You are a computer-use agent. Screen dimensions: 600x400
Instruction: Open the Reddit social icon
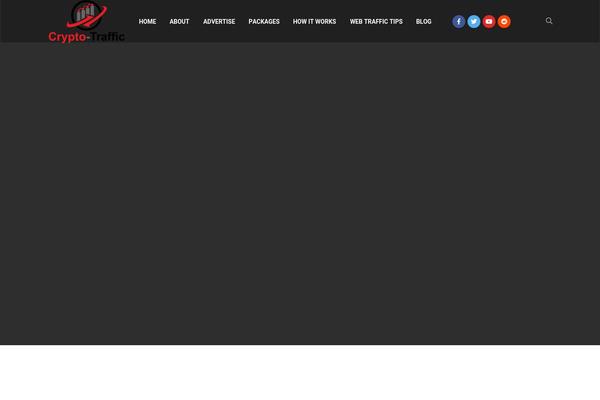504,21
